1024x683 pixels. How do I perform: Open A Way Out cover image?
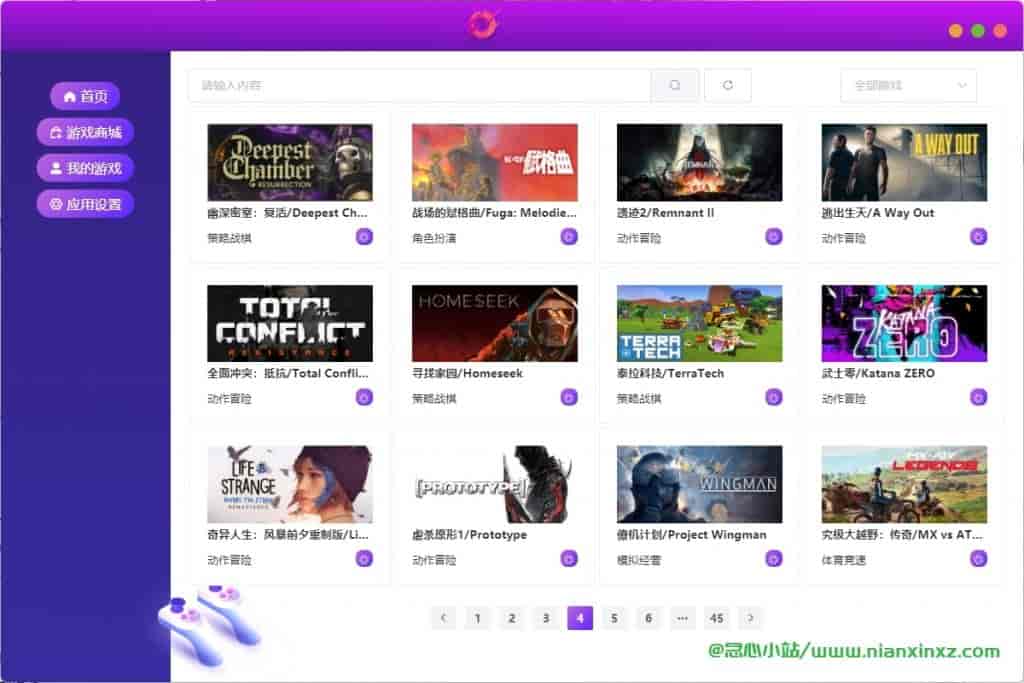click(904, 163)
